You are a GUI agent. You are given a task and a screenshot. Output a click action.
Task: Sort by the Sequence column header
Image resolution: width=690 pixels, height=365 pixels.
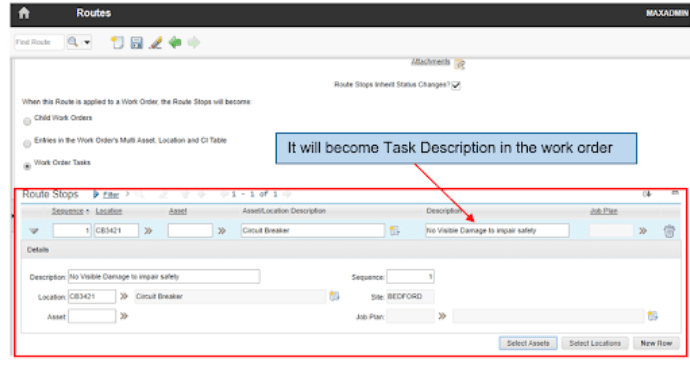click(x=67, y=211)
